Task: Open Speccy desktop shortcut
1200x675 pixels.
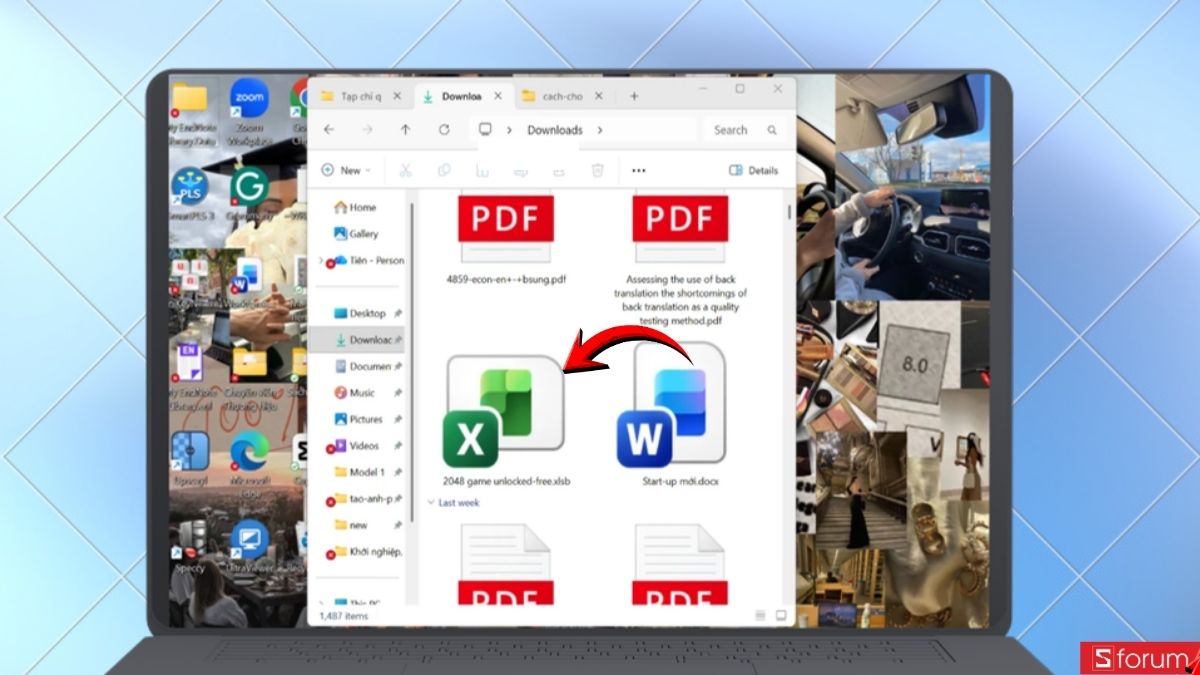Action: (190, 546)
